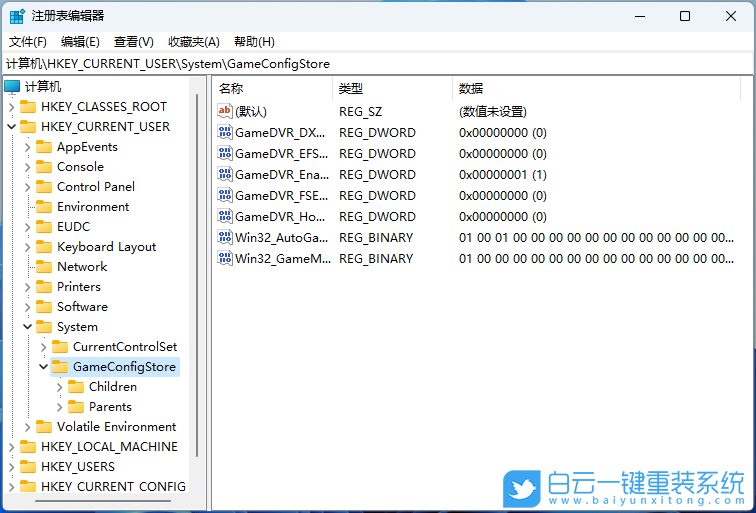
Task: Open the 编辑(E) menu
Action: click(x=80, y=42)
